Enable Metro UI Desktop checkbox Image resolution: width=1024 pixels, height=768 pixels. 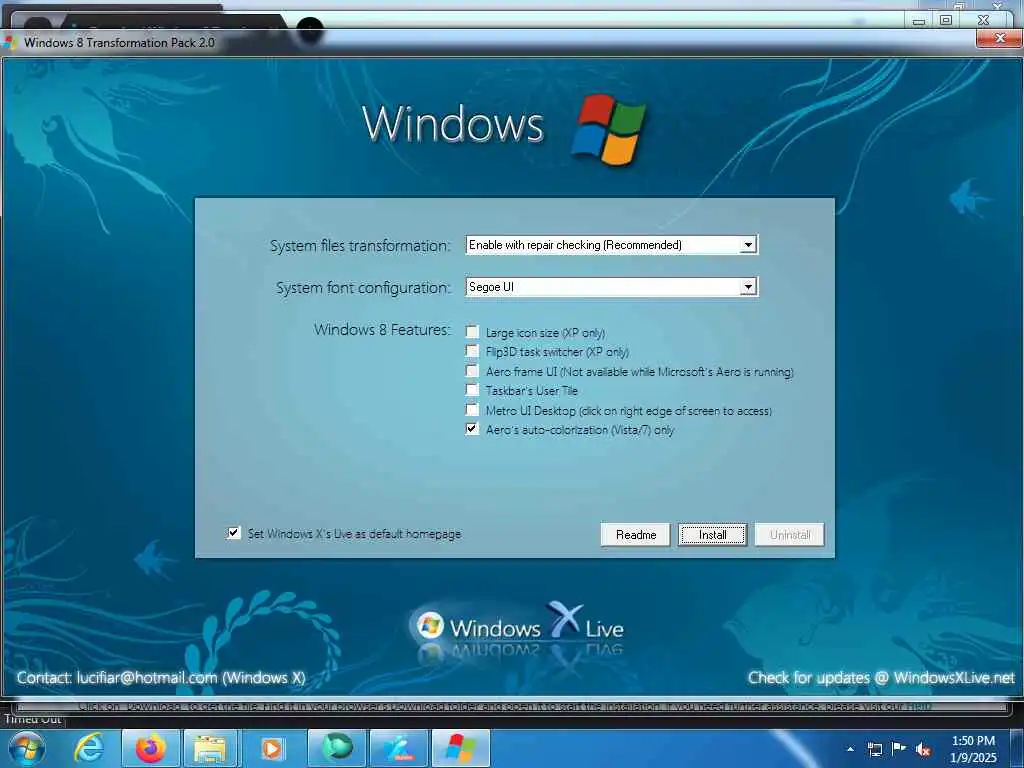(x=472, y=409)
